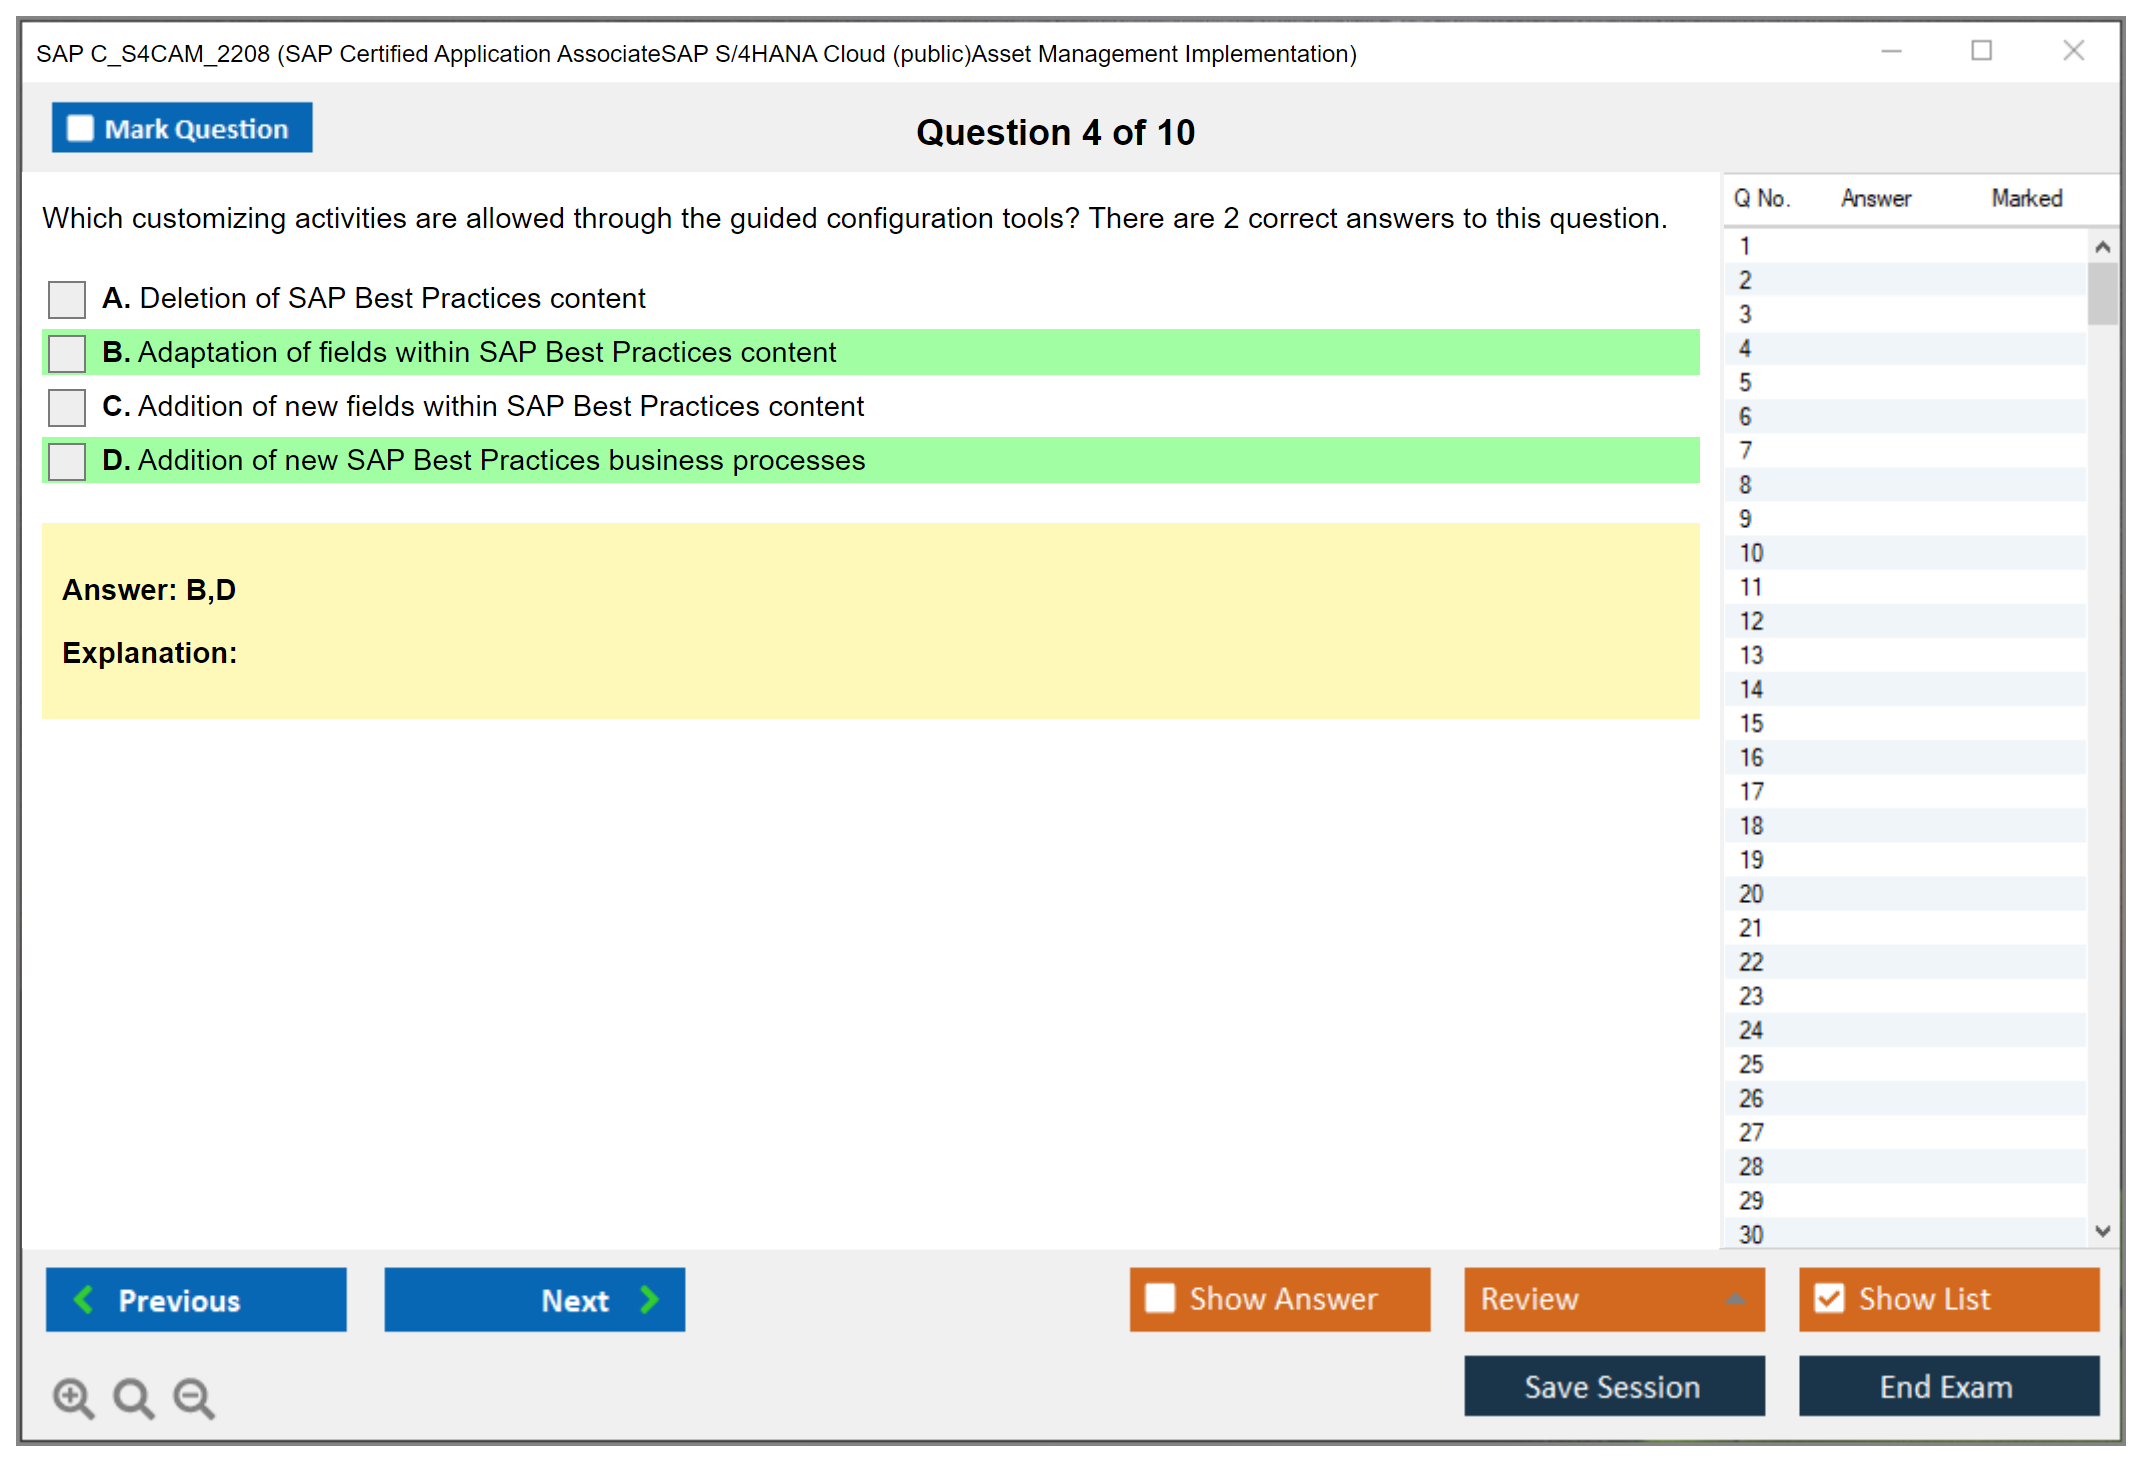Check answer option A Deletion checkbox
The image size is (2150, 1470).
67,298
